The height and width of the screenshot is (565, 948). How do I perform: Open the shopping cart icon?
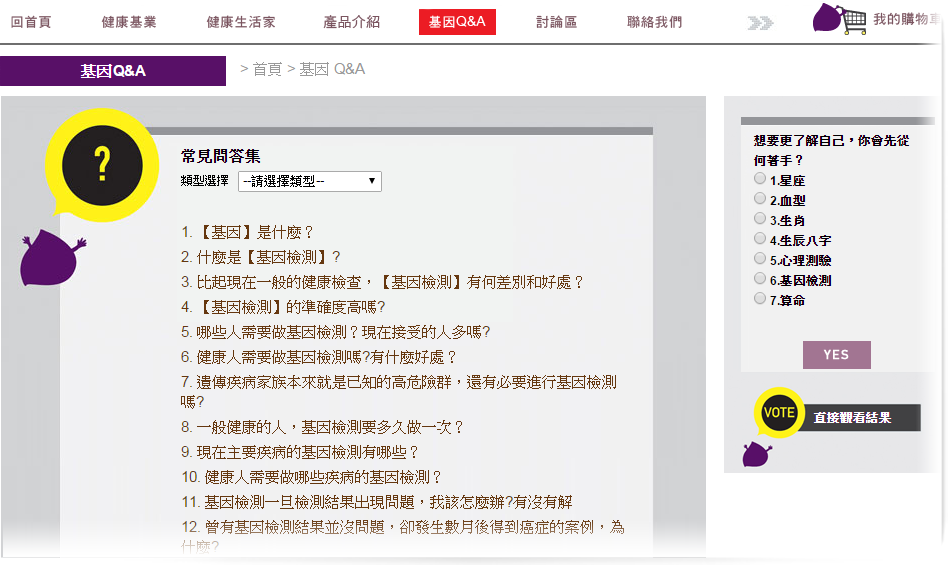pyautogui.click(x=854, y=22)
